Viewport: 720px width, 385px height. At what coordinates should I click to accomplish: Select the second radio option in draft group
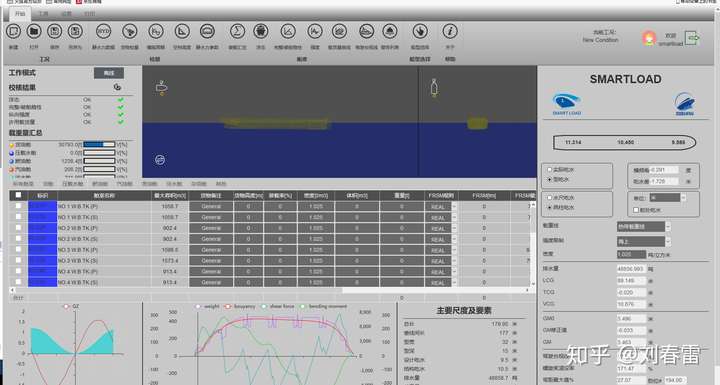tap(550, 180)
